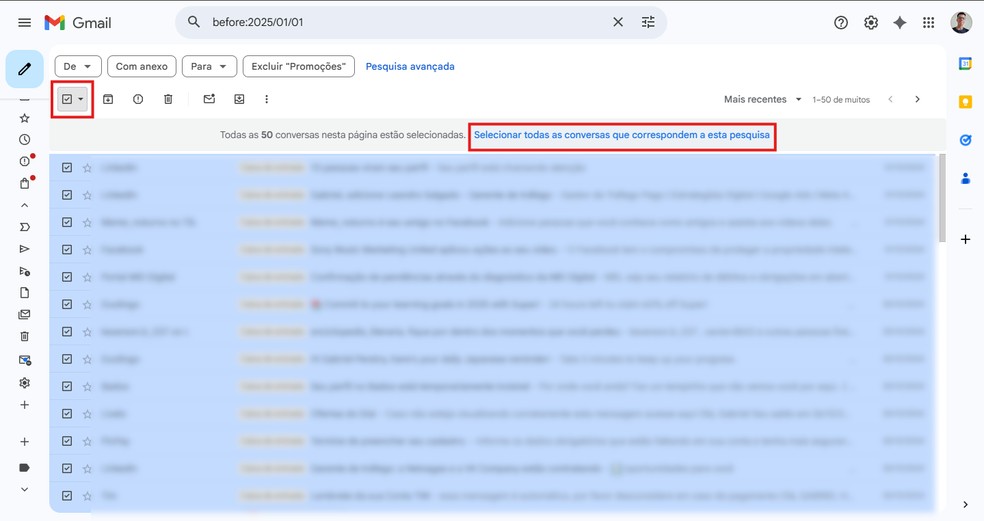Open the dark label tag icon
Image resolution: width=984 pixels, height=521 pixels.
[24, 468]
